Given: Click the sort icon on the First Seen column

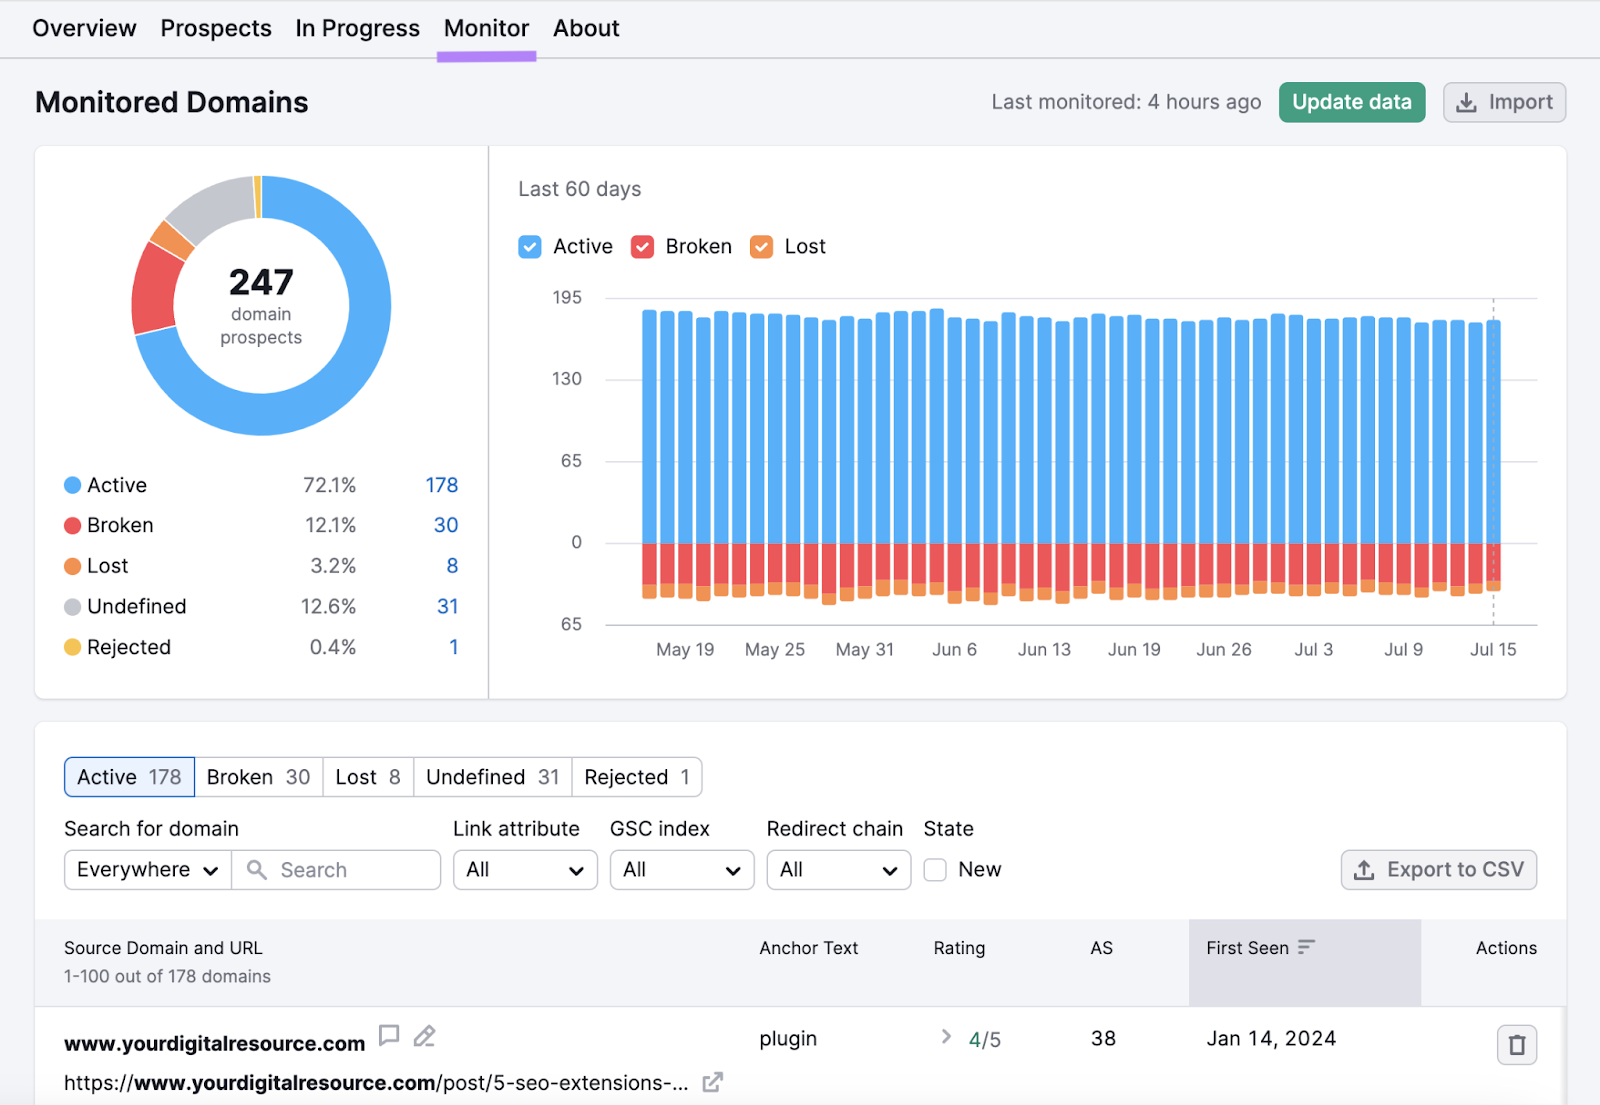Looking at the screenshot, I should click(1307, 946).
